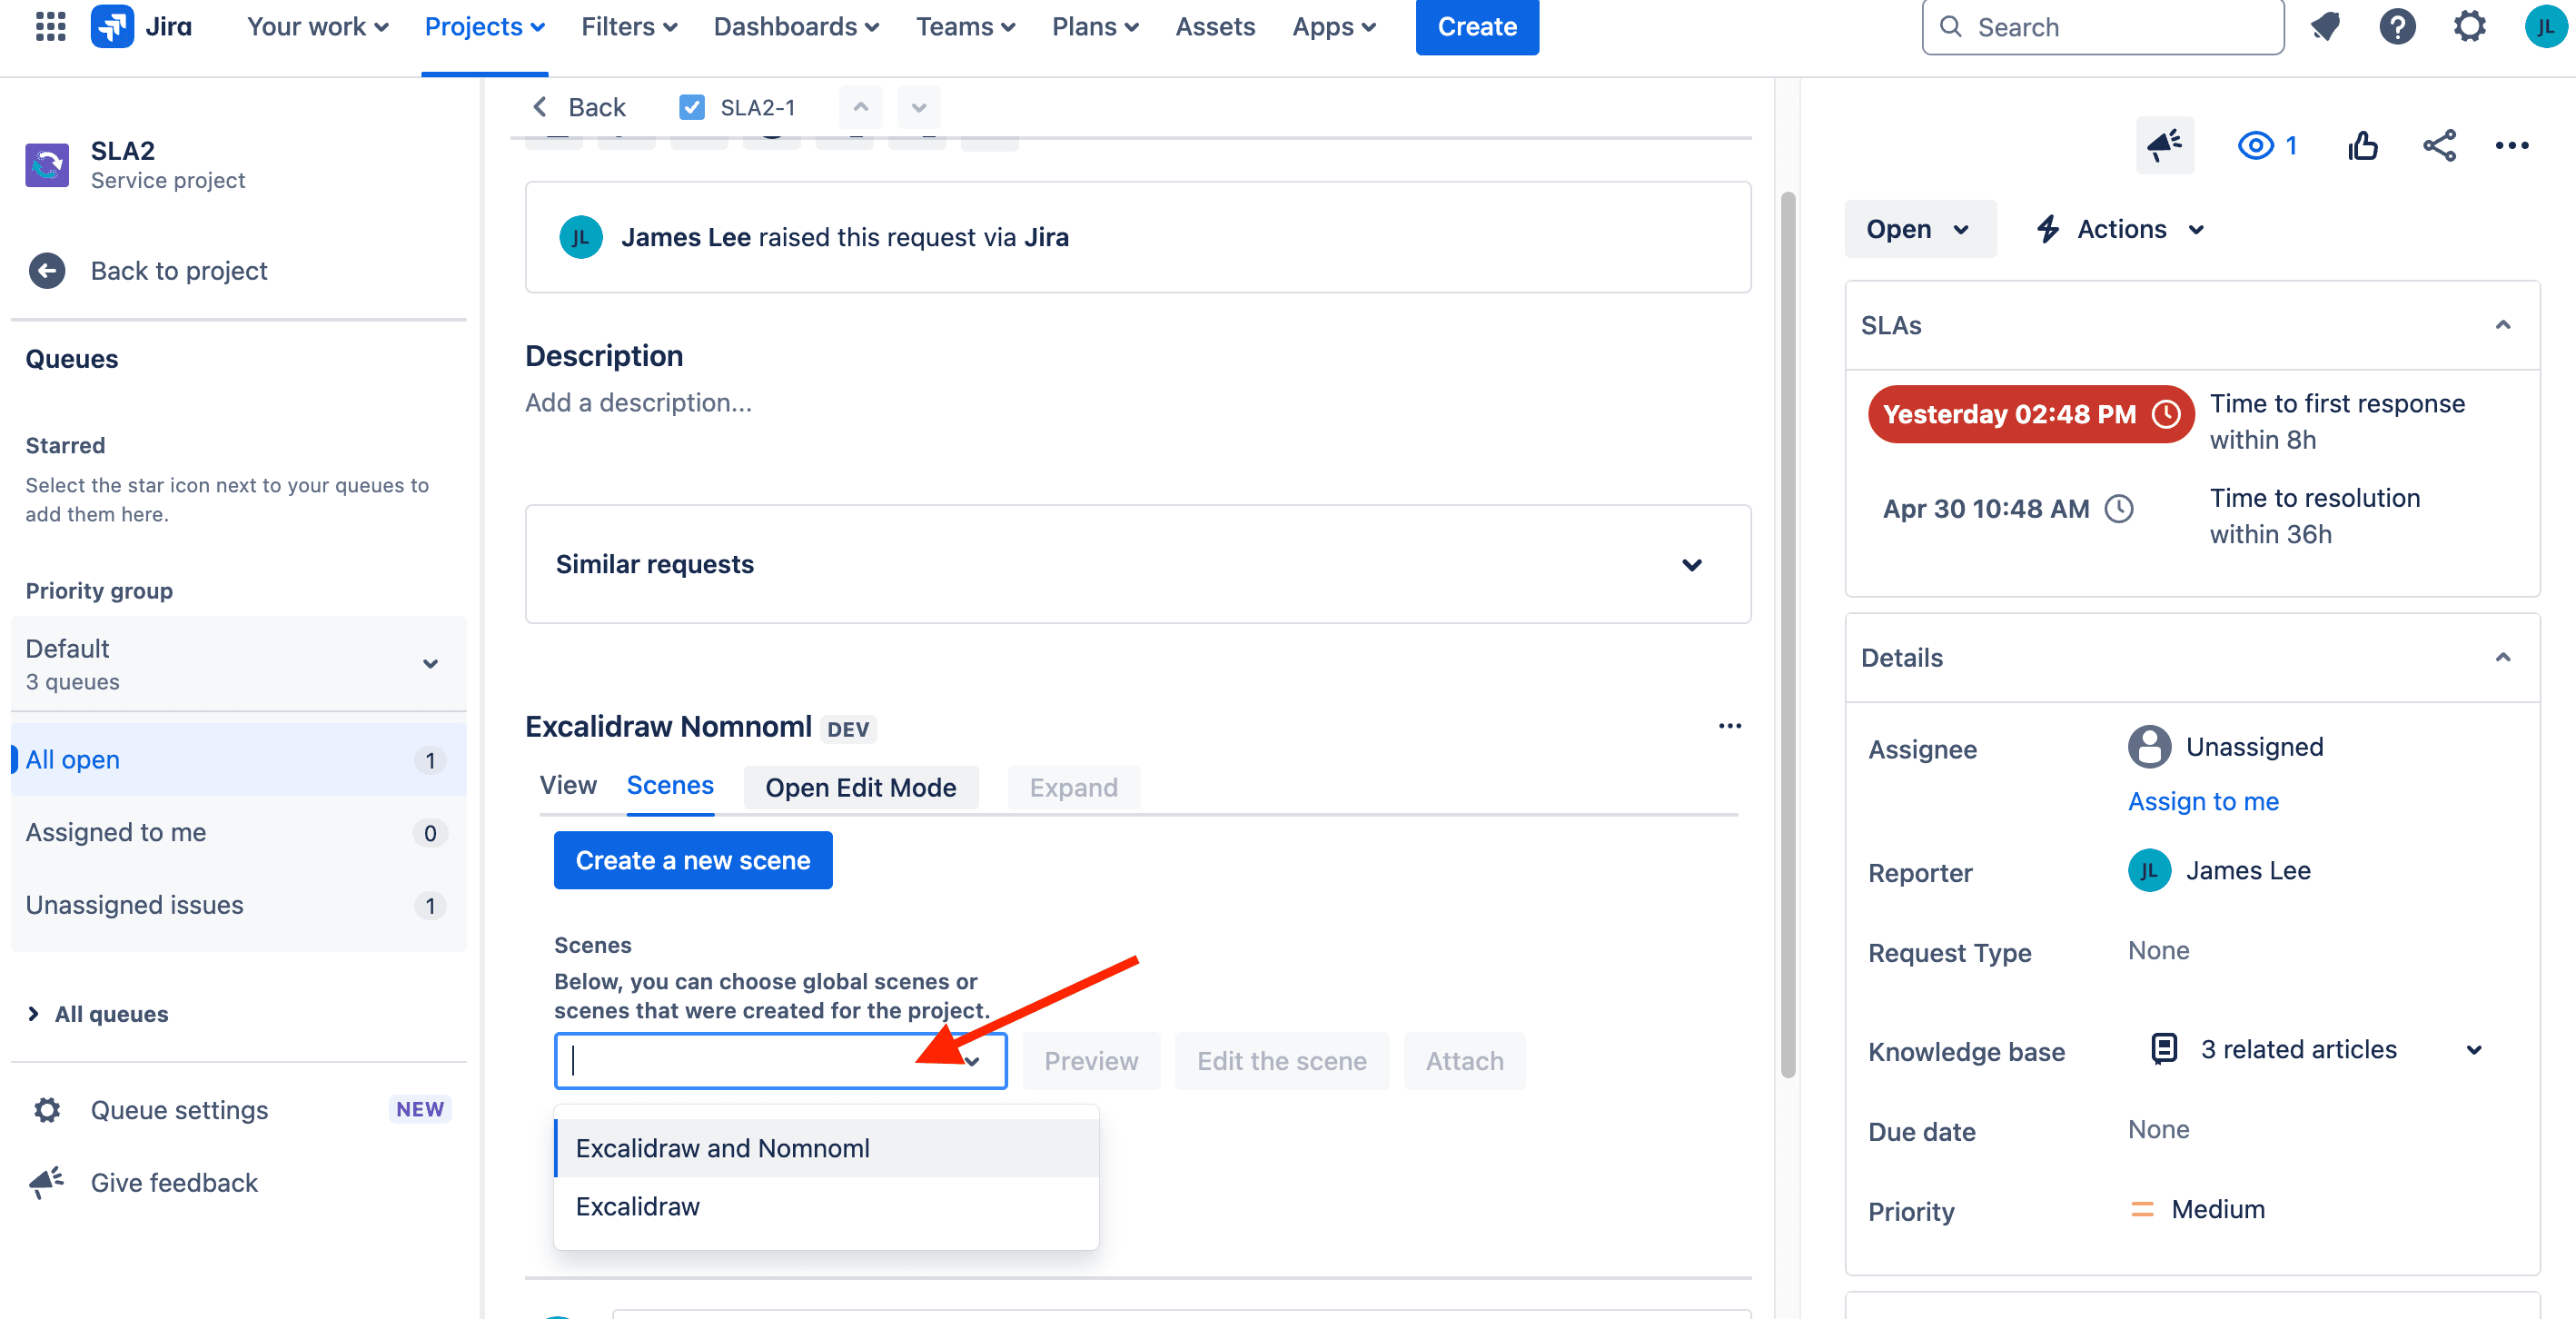
Task: Click the Preview button
Action: (x=1091, y=1061)
